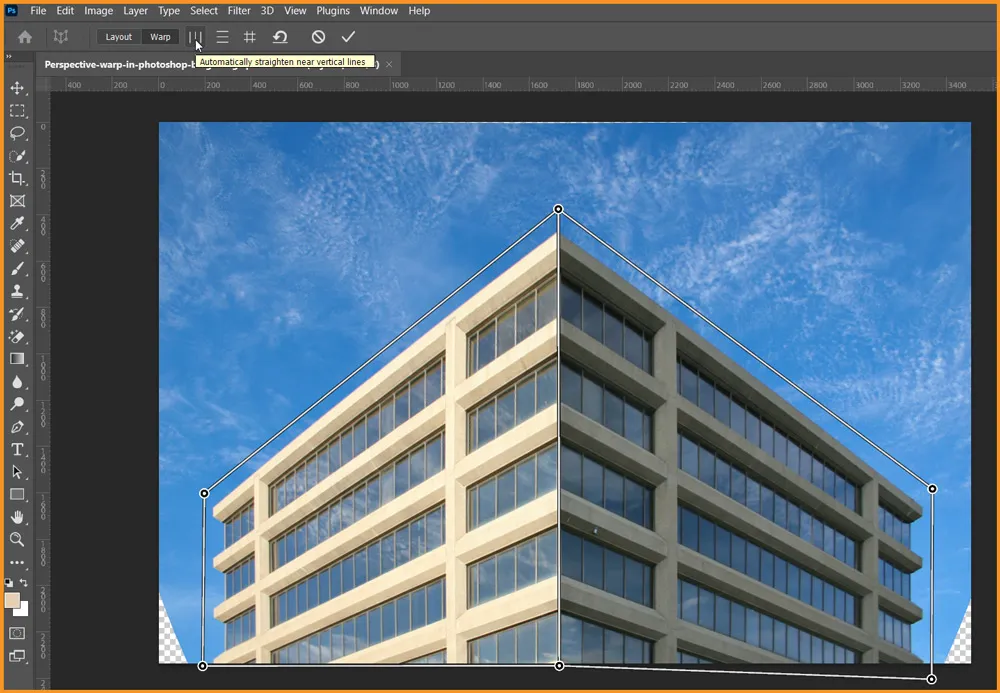Switch to Layout mode
The height and width of the screenshot is (693, 1000).
coord(119,37)
